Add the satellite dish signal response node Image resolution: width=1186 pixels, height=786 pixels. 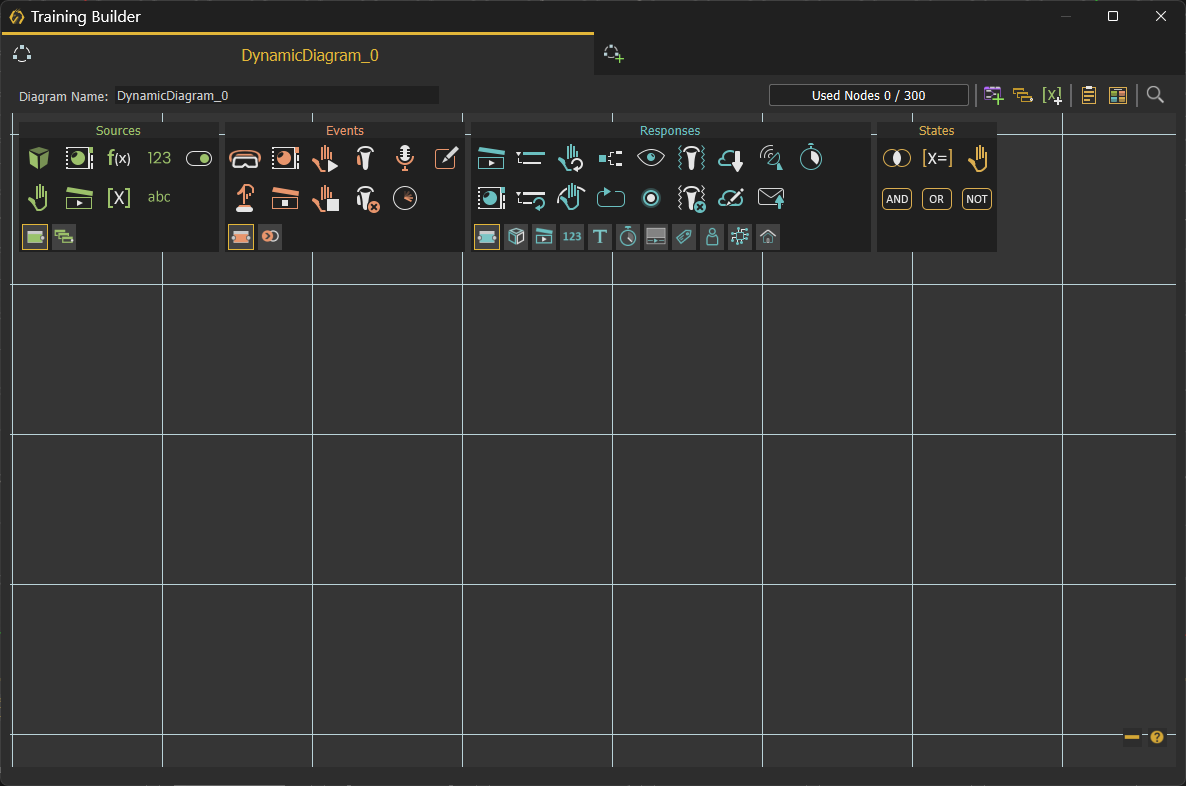tap(771, 158)
